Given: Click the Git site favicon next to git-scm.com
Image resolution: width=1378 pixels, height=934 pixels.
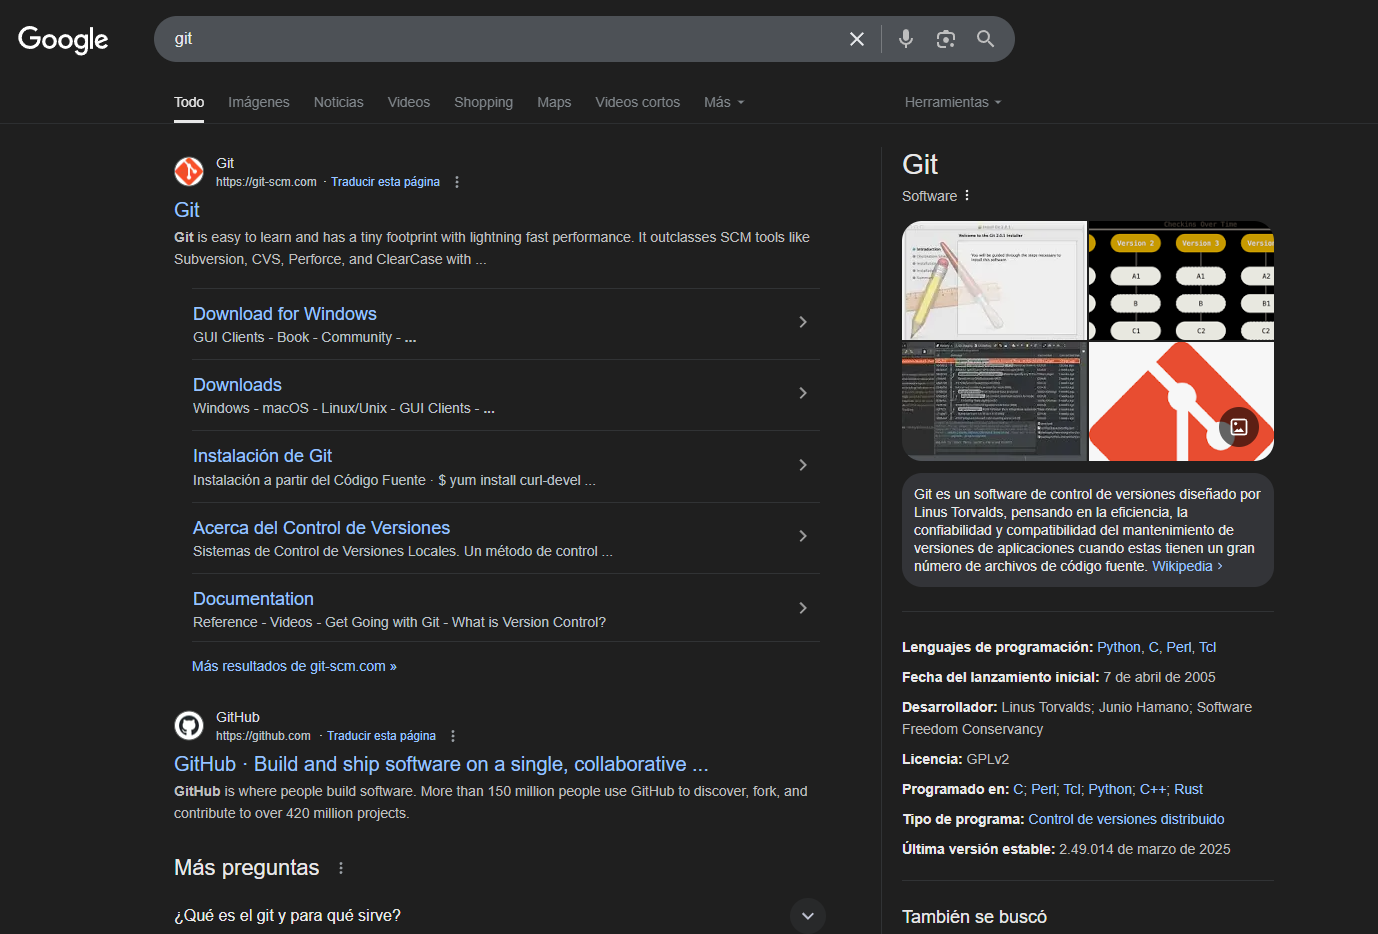Looking at the screenshot, I should (189, 171).
